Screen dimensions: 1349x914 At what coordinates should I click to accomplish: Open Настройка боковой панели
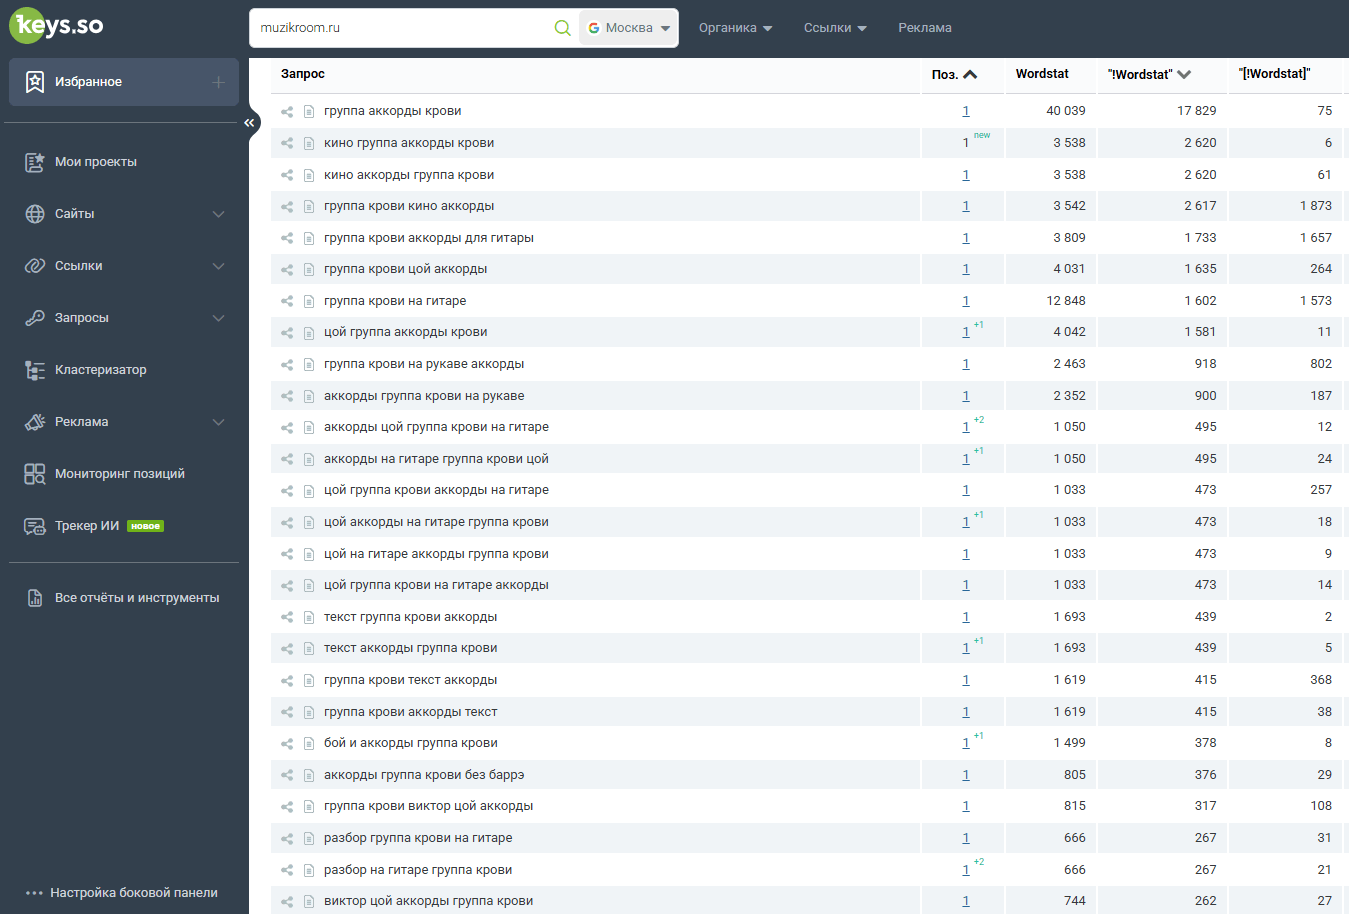(134, 893)
